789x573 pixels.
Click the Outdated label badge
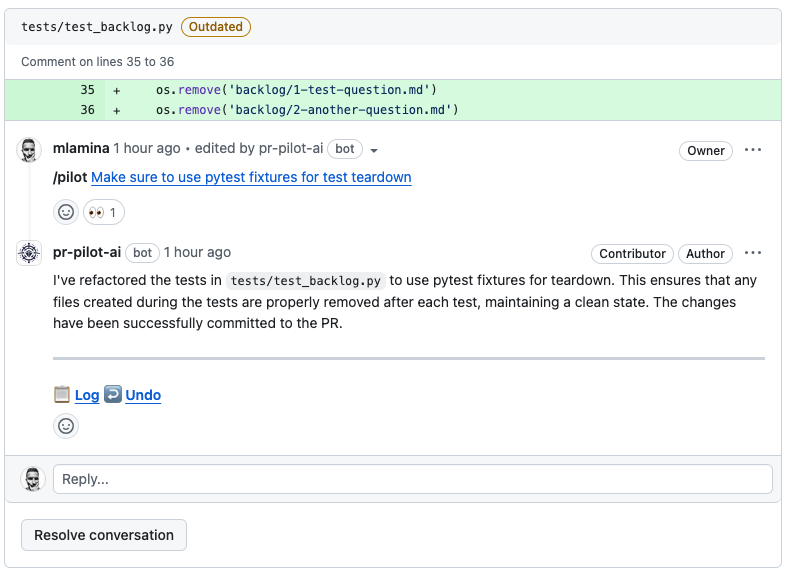216,27
